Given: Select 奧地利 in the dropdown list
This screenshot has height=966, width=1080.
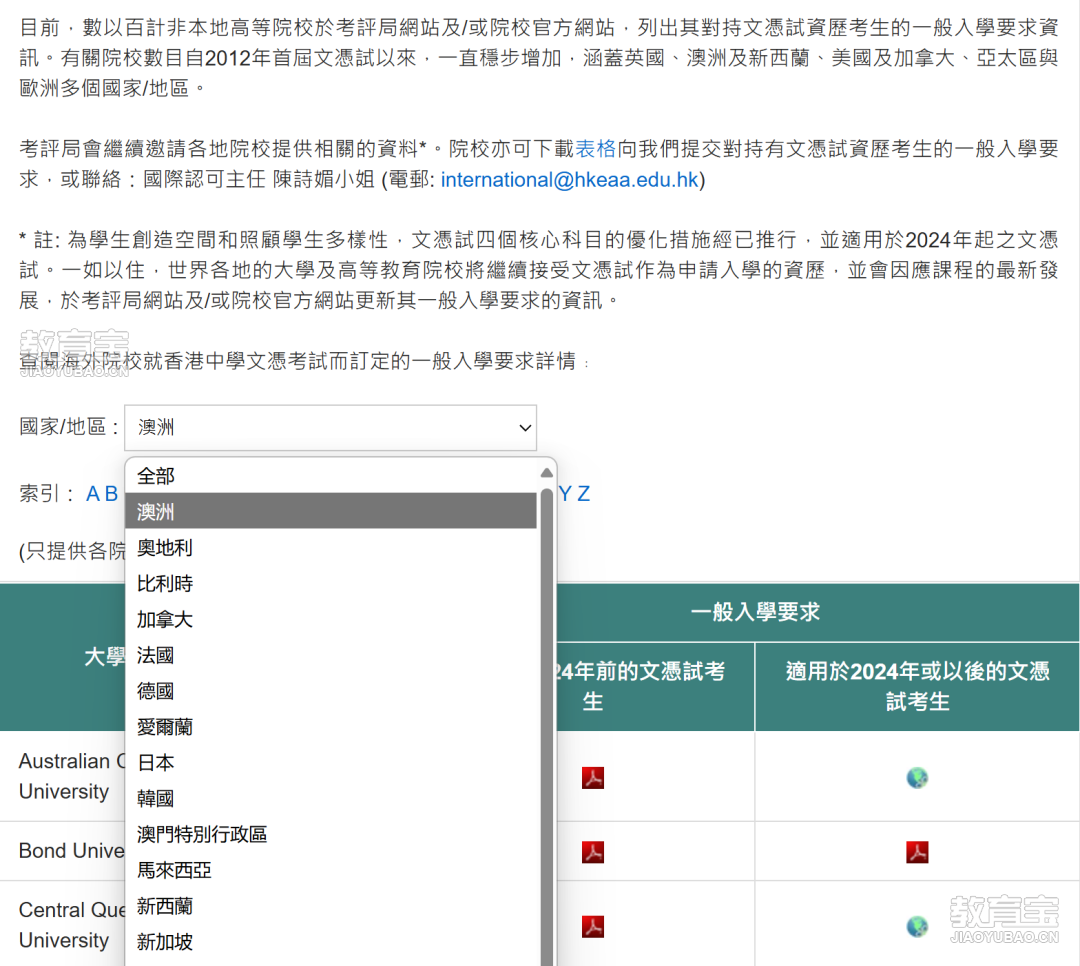Looking at the screenshot, I should tap(331, 547).
